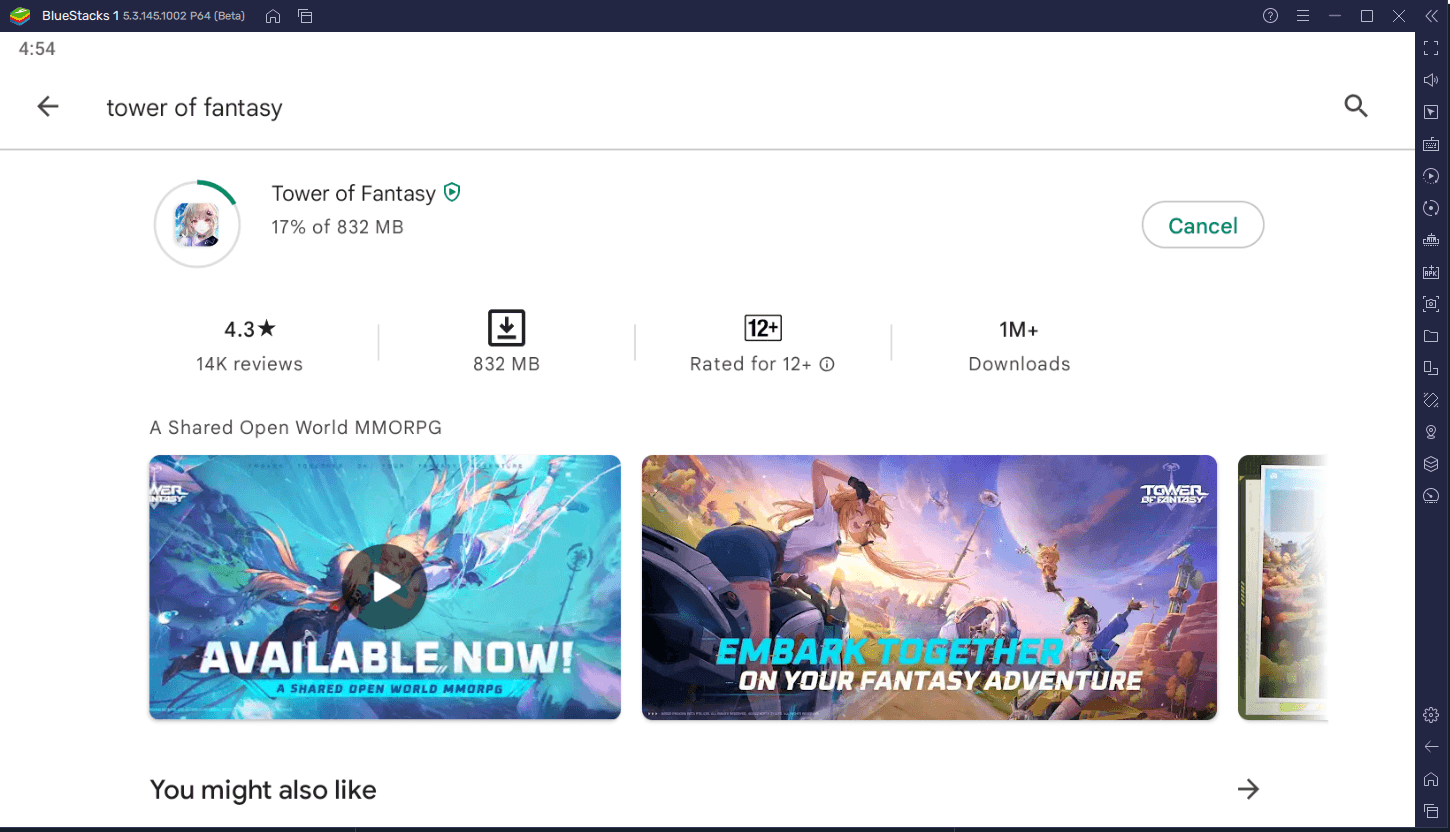
Task: Click the rotate screen icon
Action: click(1431, 400)
